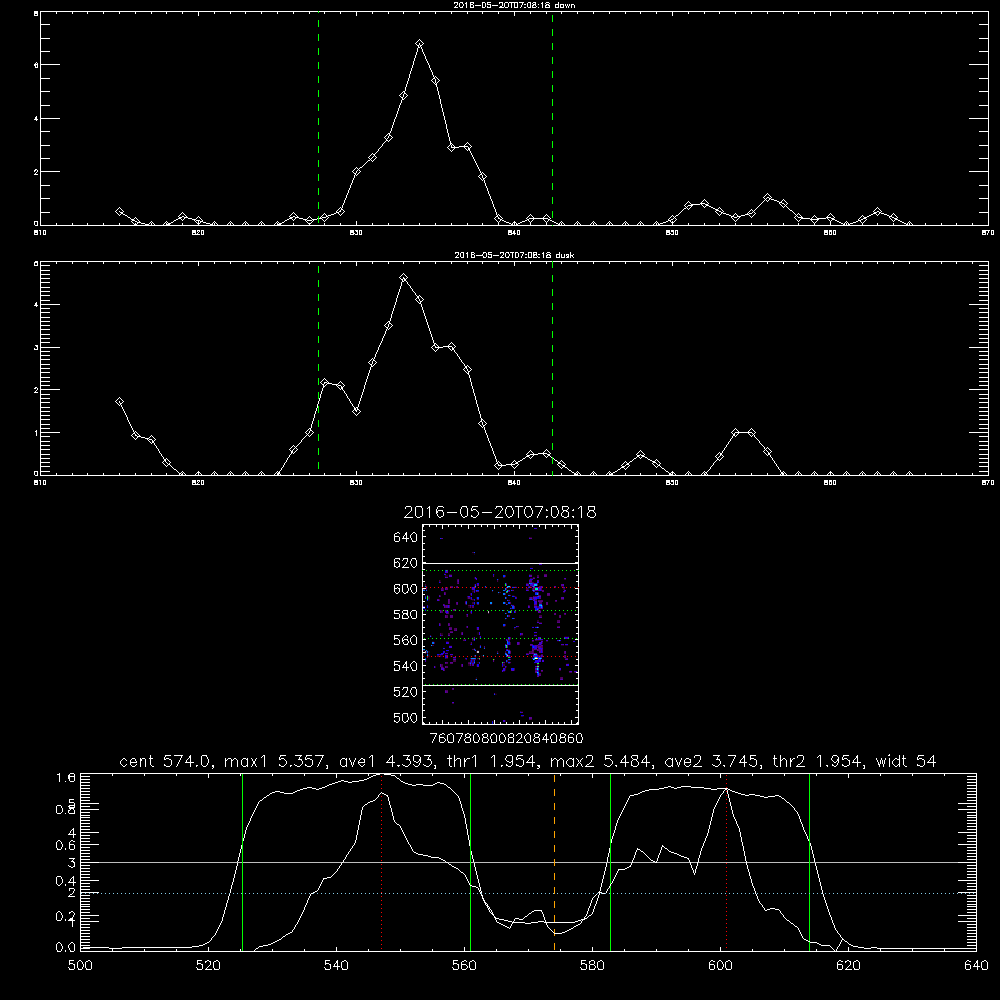Click the '760780800820840860' x-axis label under image
Image resolution: width=1000 pixels, height=1000 pixels.
507,738
